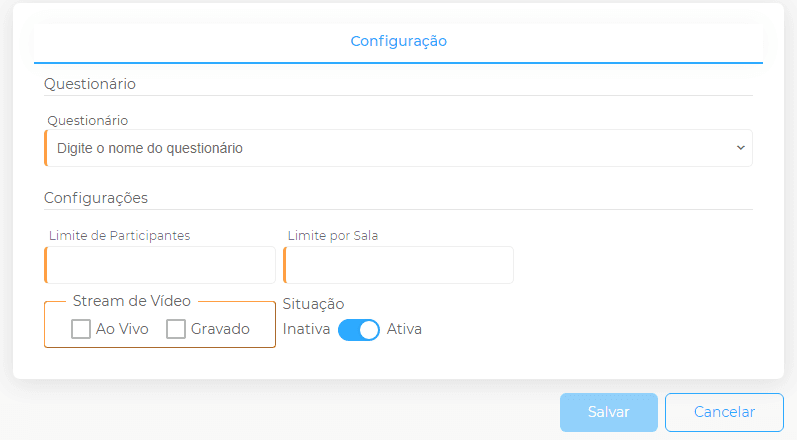
Task: Click the chevron arrow in Questionário dropdown
Action: (741, 148)
